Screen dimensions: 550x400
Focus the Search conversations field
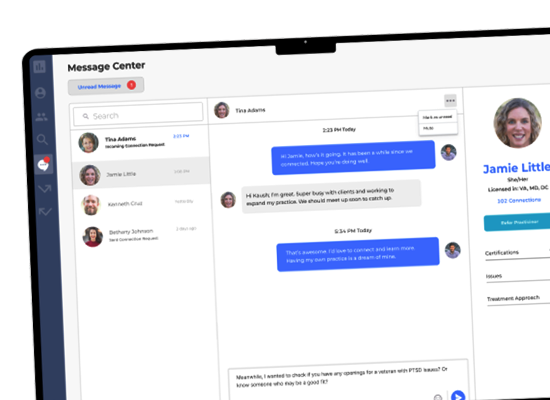138,114
